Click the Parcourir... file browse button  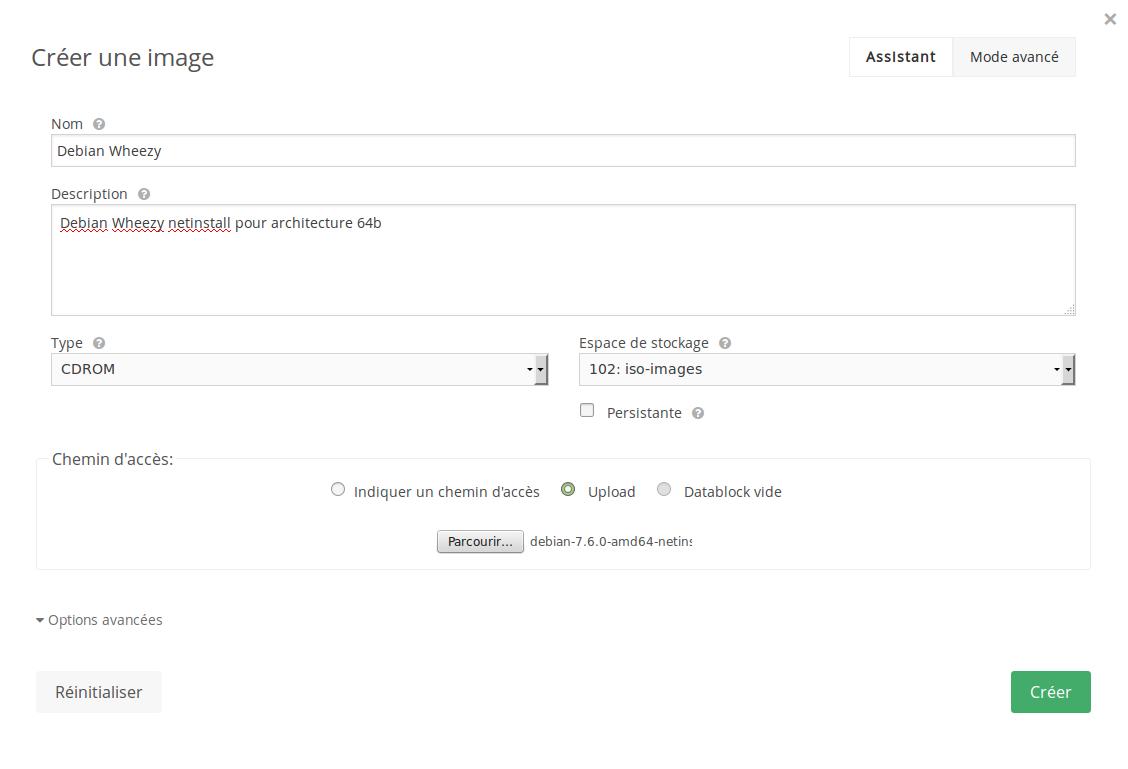click(x=480, y=542)
